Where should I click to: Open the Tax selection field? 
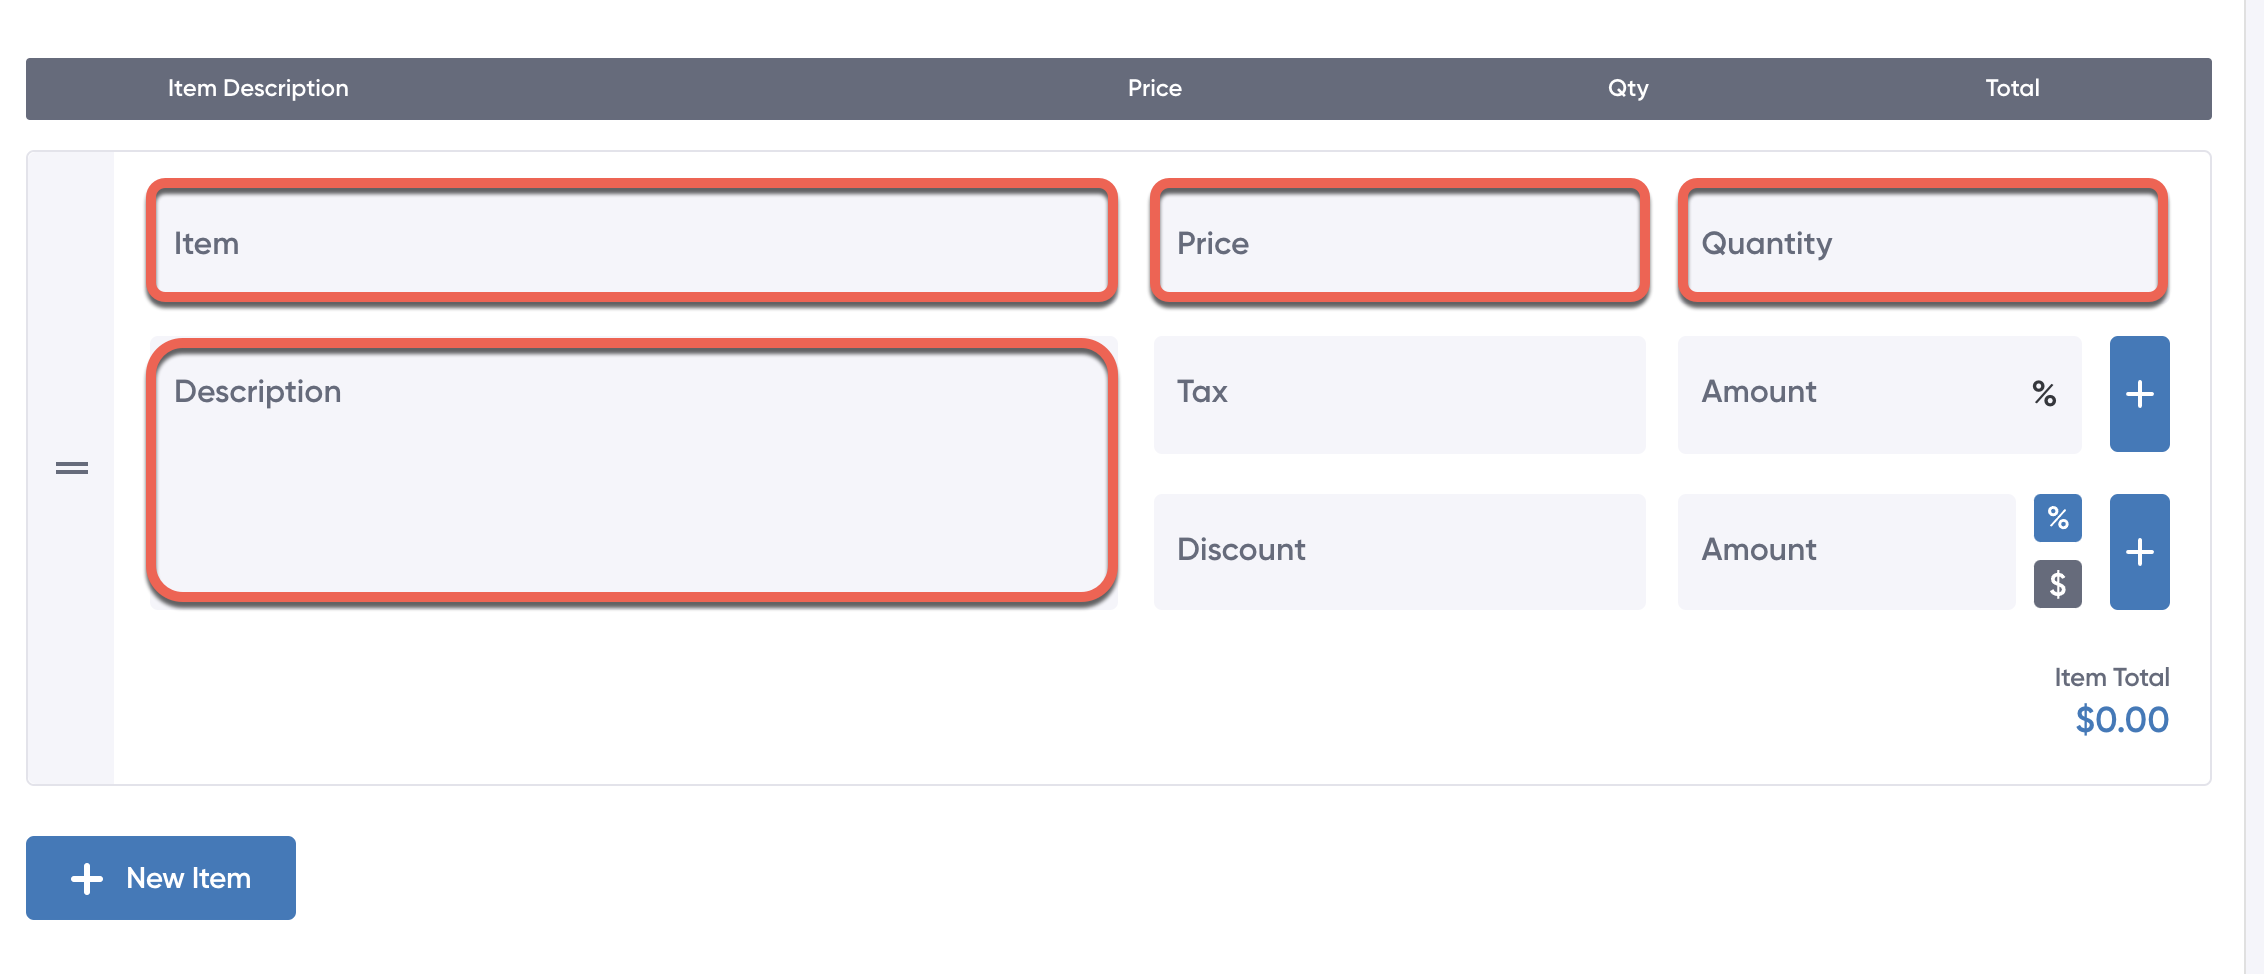[1398, 394]
